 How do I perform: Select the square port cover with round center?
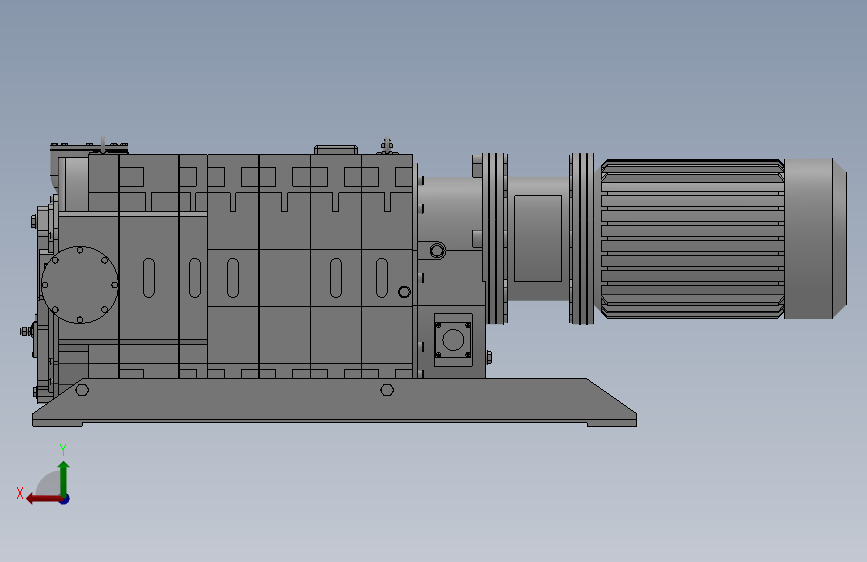pyautogui.click(x=453, y=340)
